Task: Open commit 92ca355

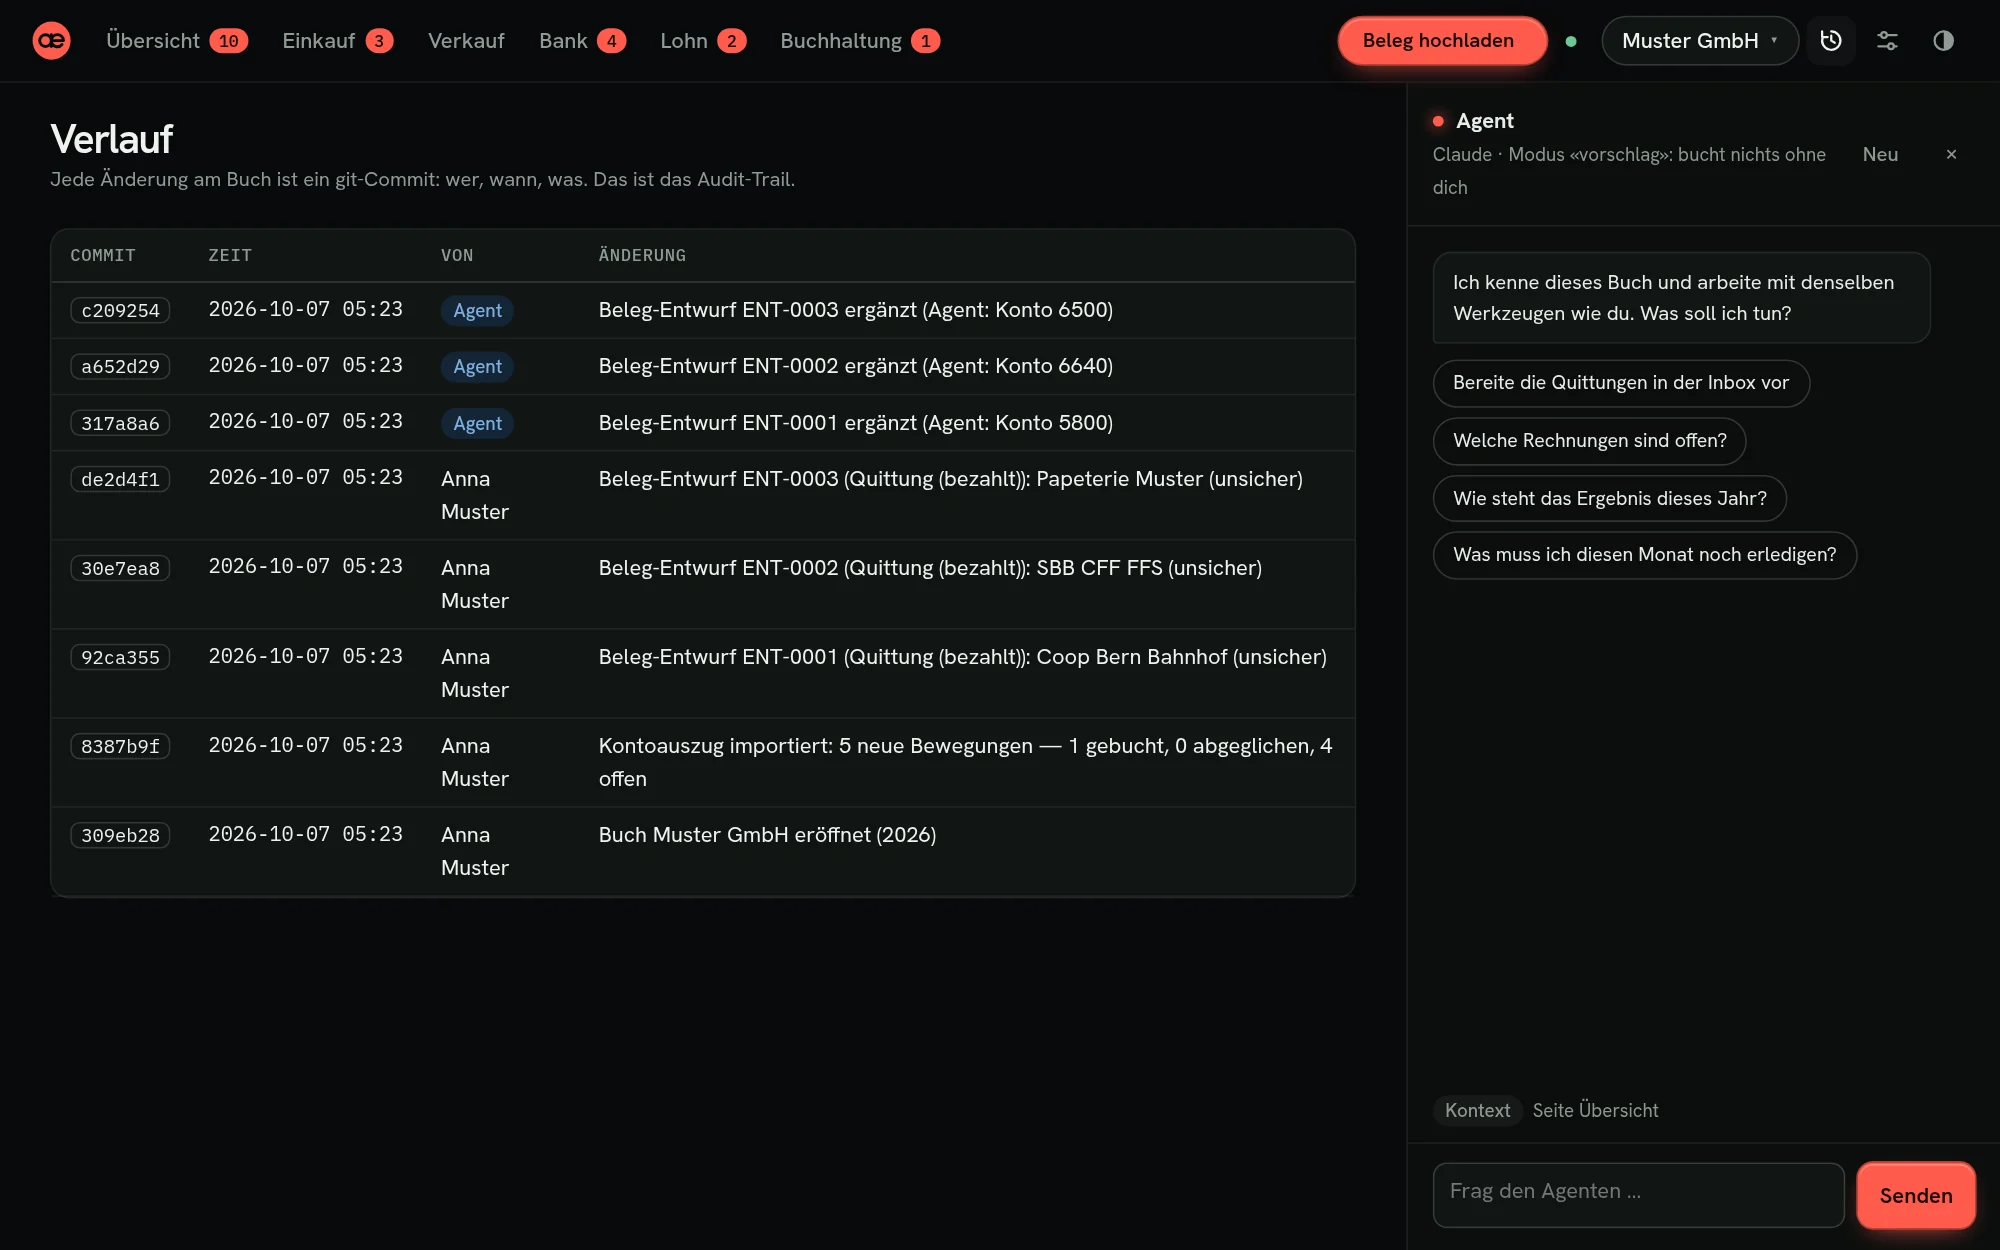Action: click(120, 657)
